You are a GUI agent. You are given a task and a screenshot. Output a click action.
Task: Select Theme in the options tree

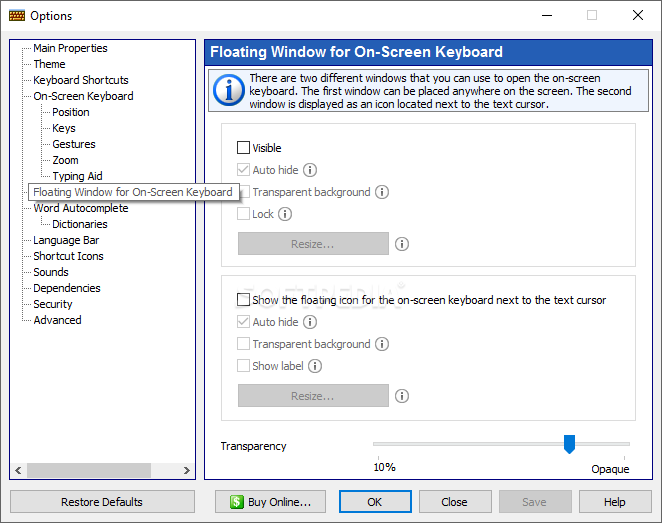[x=49, y=64]
